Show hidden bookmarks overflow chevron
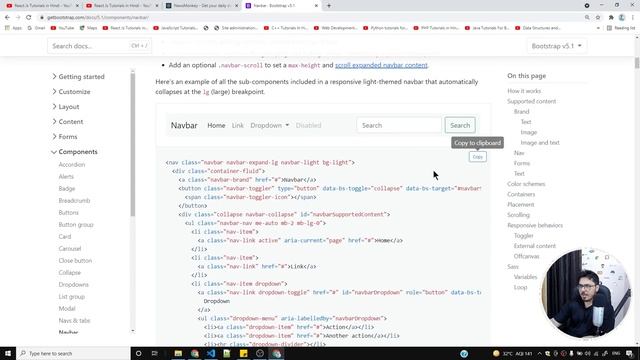640x360 pixels. (x=598, y=28)
